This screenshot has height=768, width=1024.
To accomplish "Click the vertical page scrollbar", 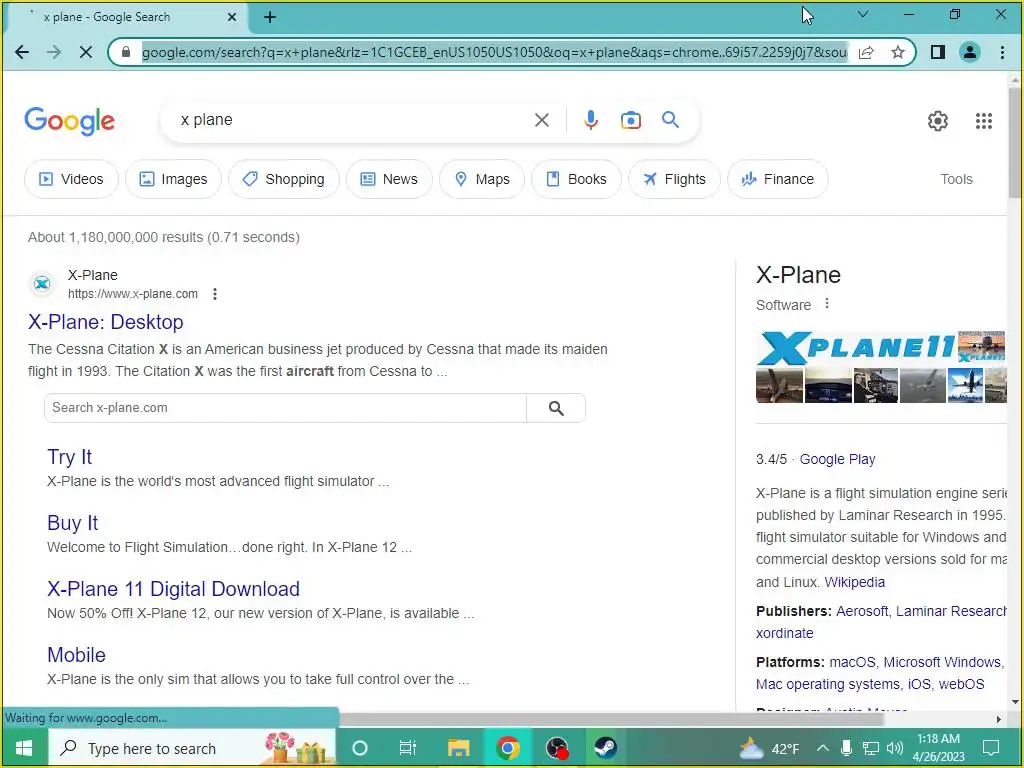I will [x=1015, y=142].
